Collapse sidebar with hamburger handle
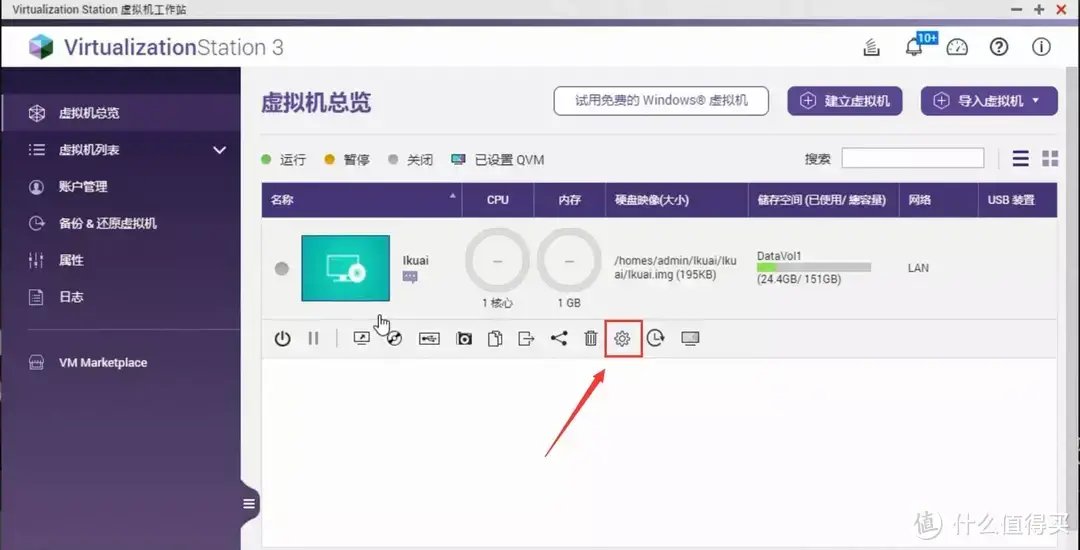 [249, 504]
